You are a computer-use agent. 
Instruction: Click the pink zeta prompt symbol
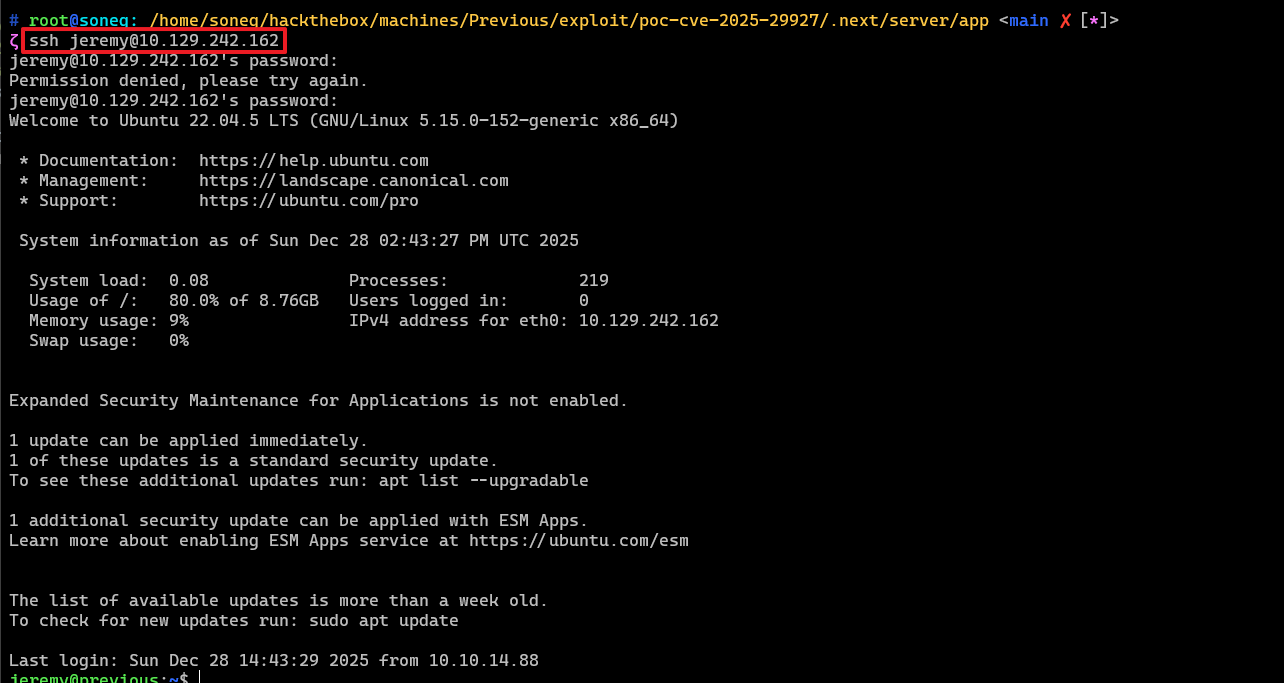click(x=13, y=41)
